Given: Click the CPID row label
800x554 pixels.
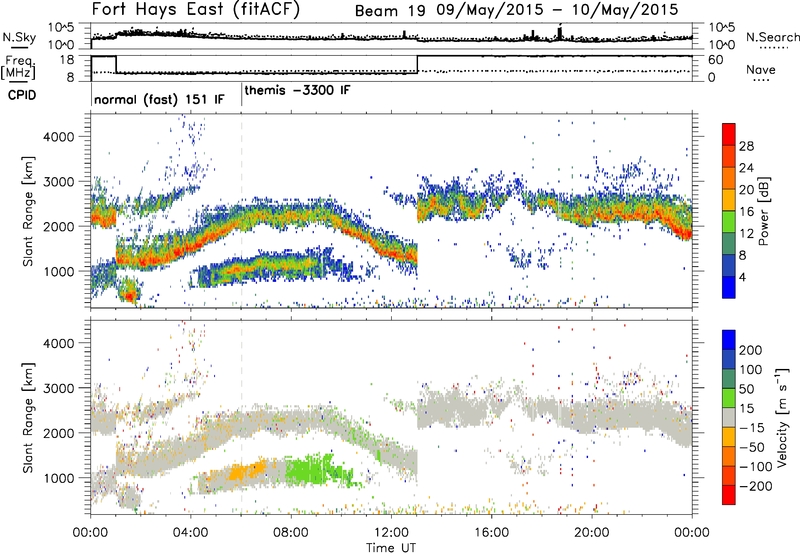Looking at the screenshot, I should click(22, 95).
